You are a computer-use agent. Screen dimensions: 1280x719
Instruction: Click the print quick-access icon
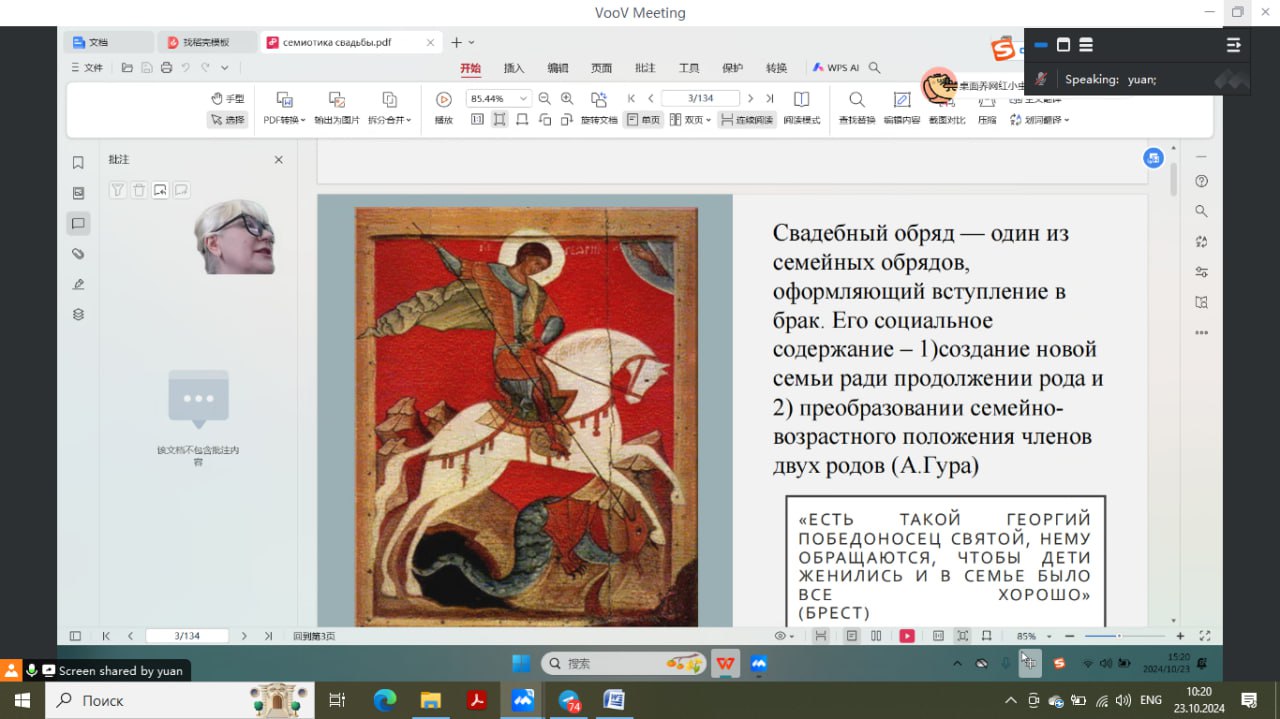166,68
